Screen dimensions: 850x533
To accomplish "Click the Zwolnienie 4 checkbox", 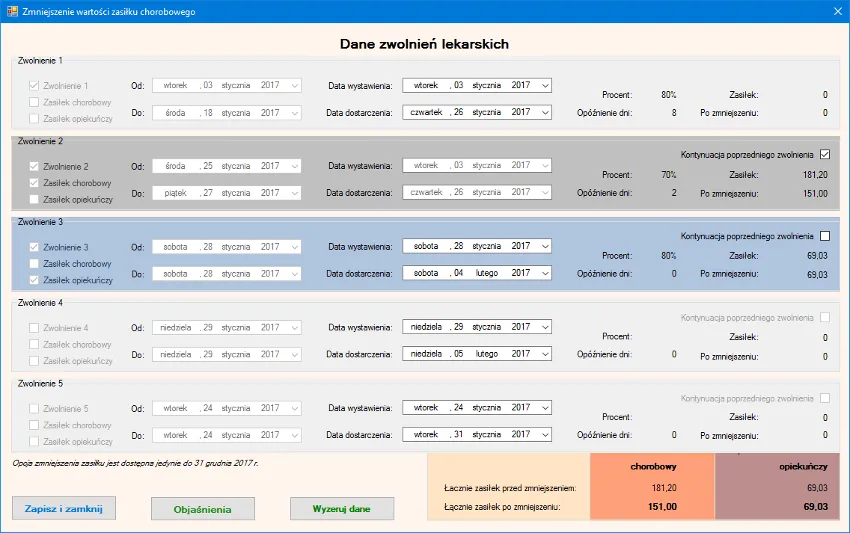I will click(35, 328).
